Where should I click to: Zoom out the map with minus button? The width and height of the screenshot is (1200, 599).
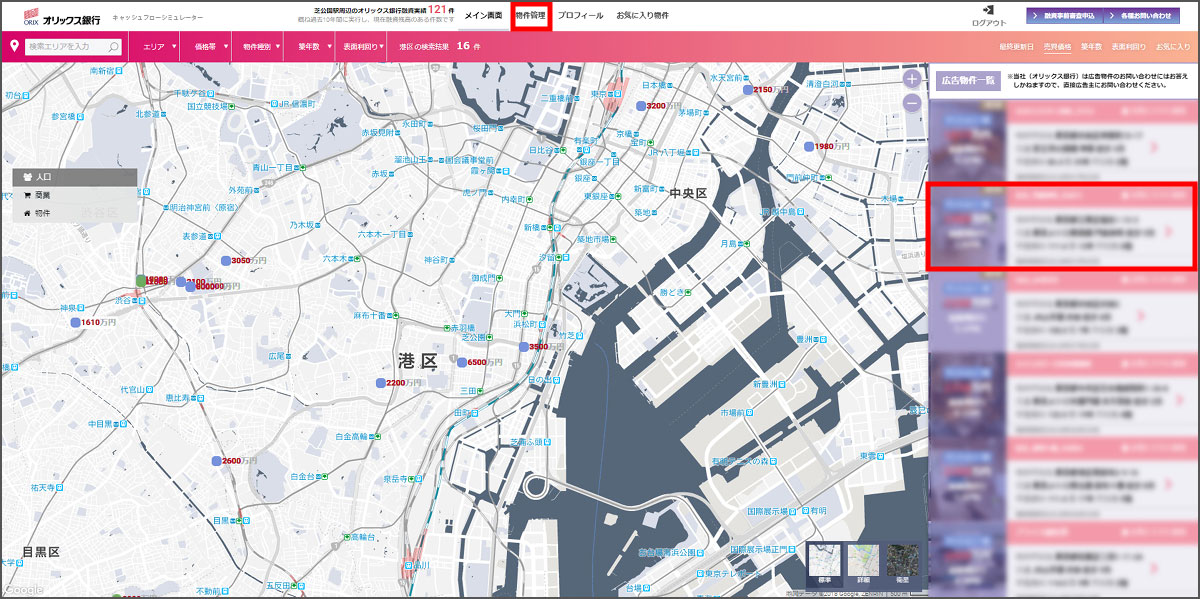(x=911, y=102)
